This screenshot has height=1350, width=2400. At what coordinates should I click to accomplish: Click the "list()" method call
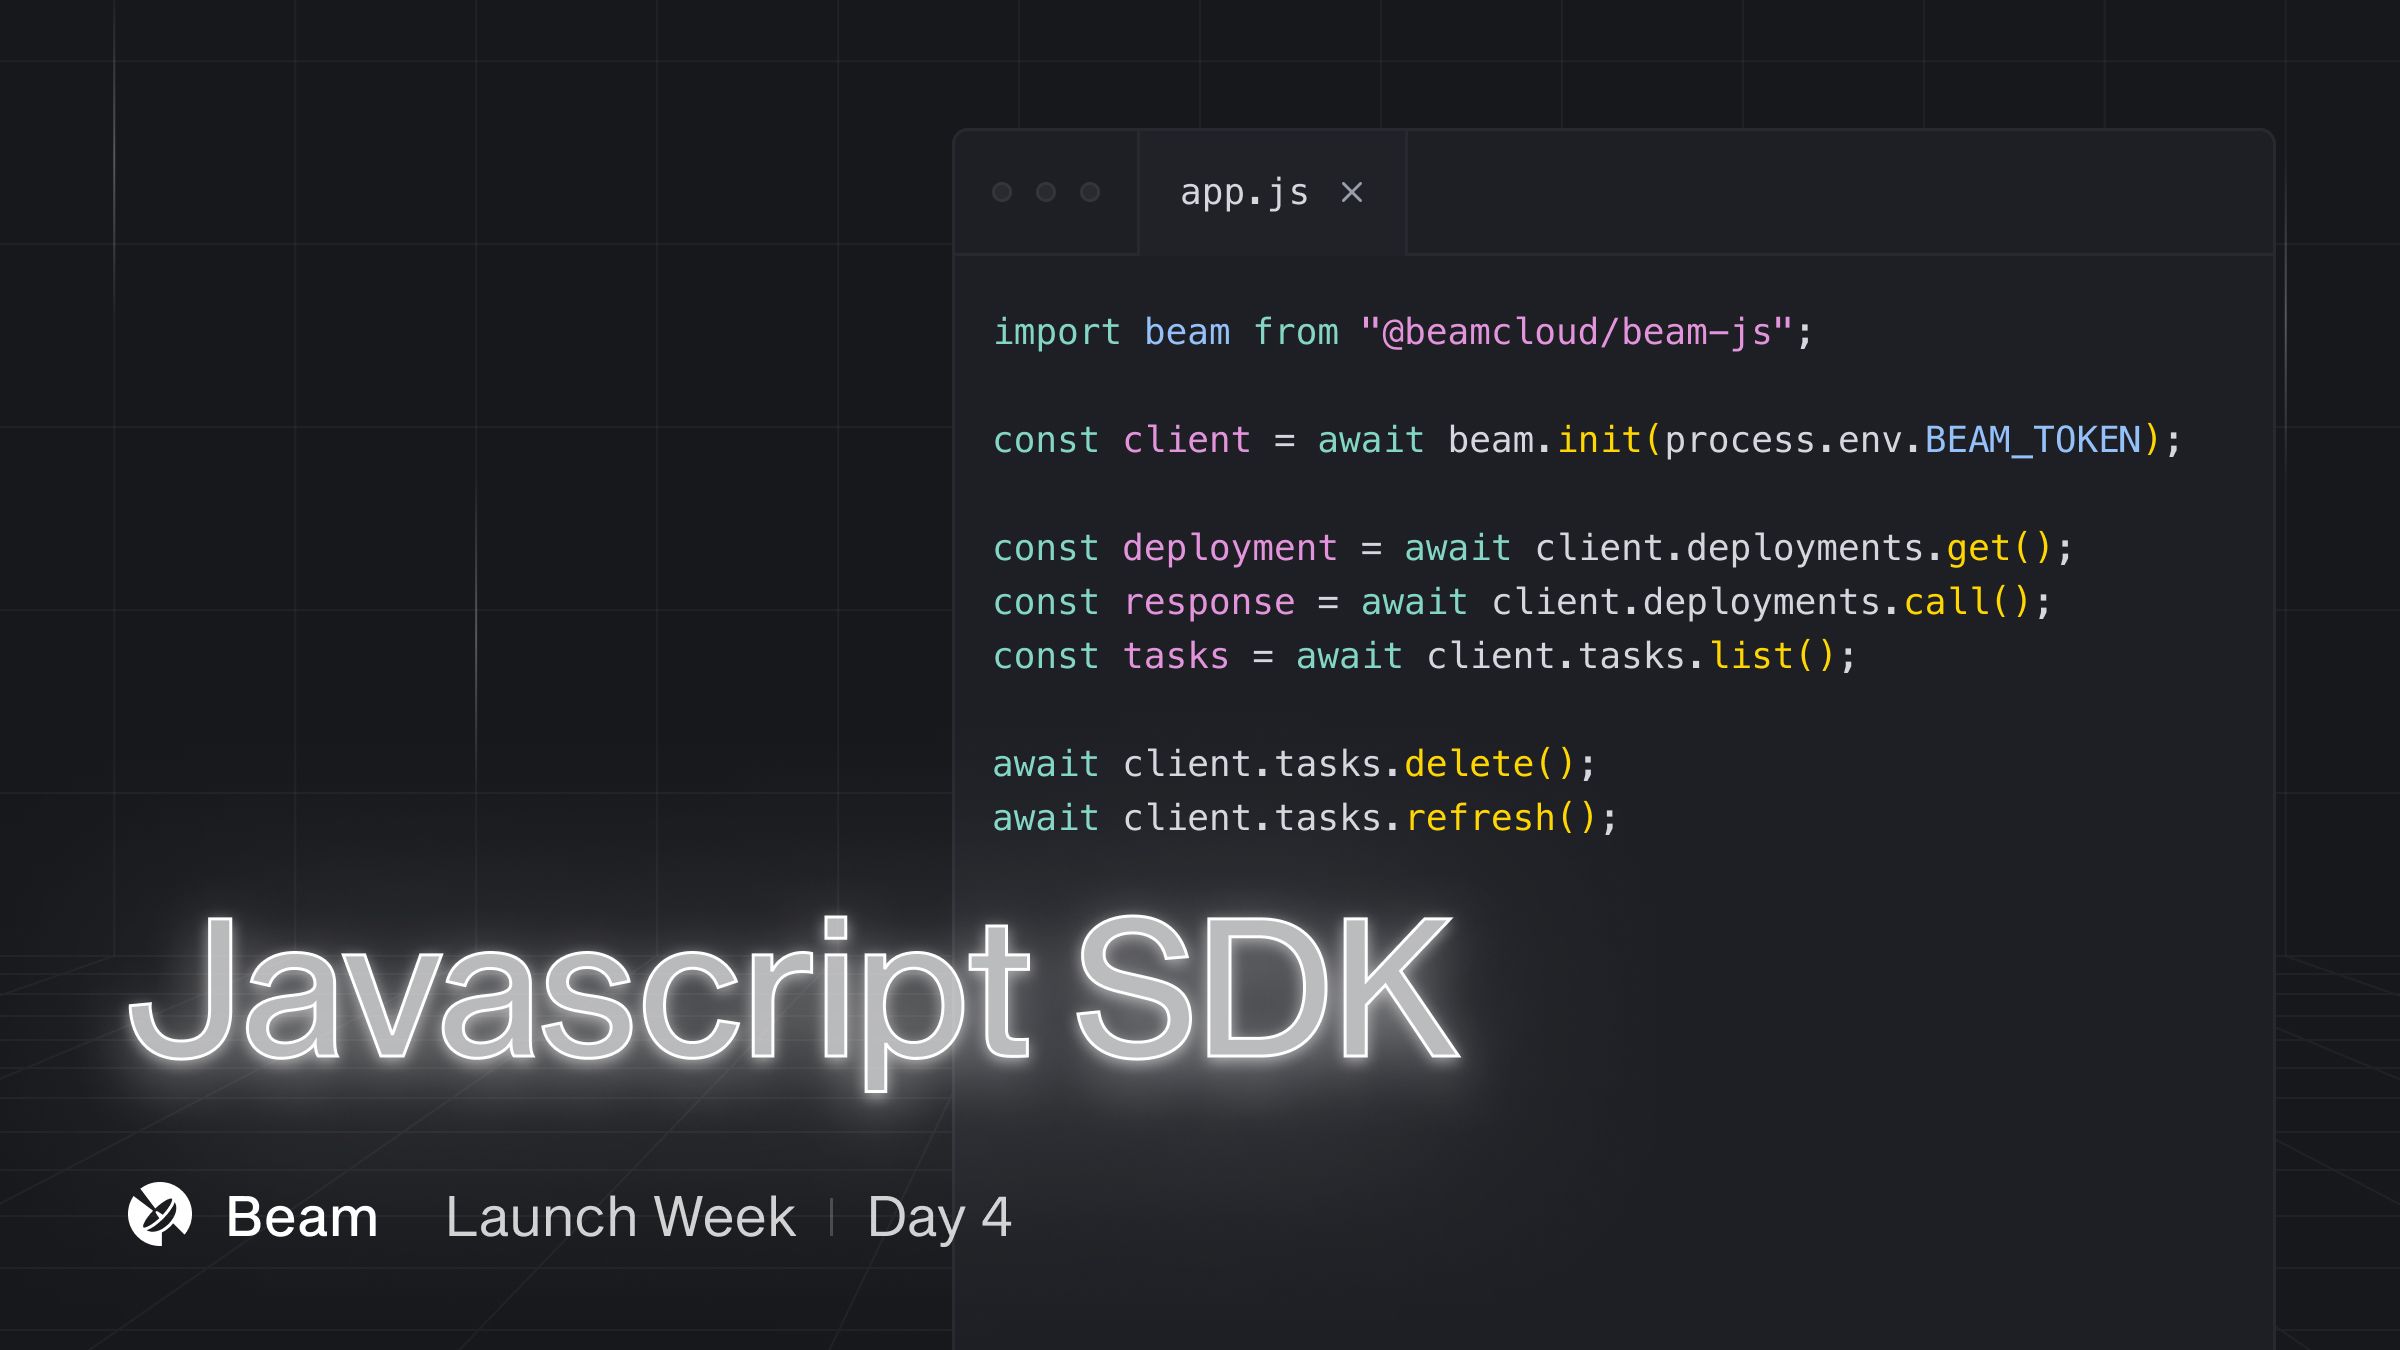pos(1772,656)
